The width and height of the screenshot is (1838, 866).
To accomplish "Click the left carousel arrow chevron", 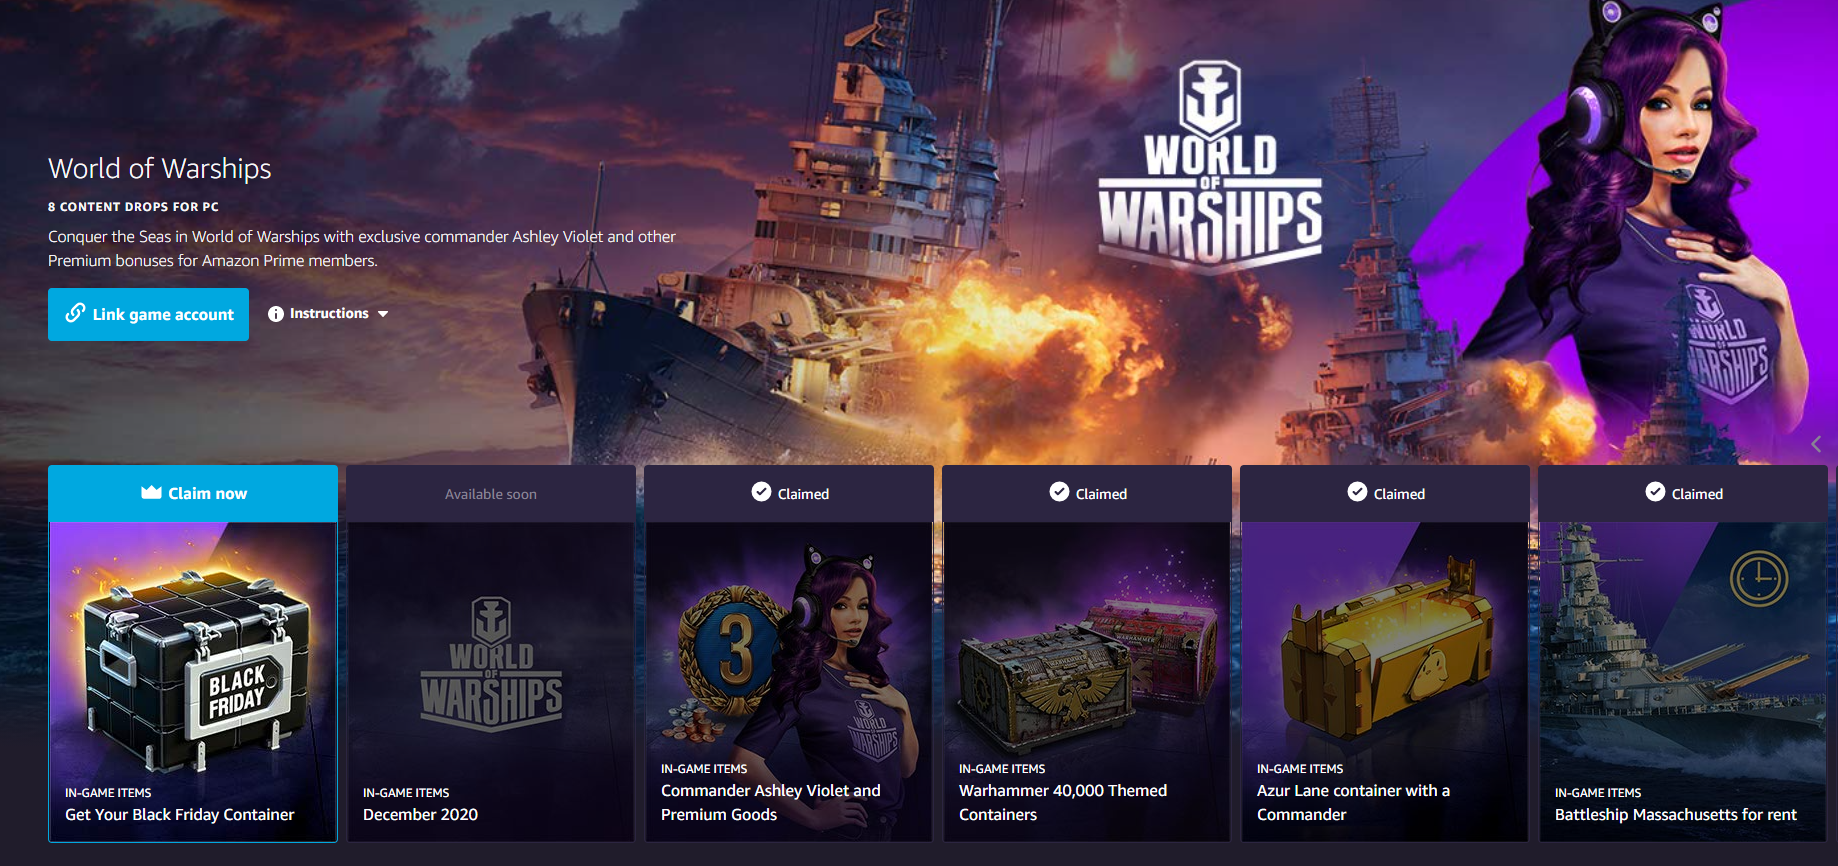I will point(1816,443).
